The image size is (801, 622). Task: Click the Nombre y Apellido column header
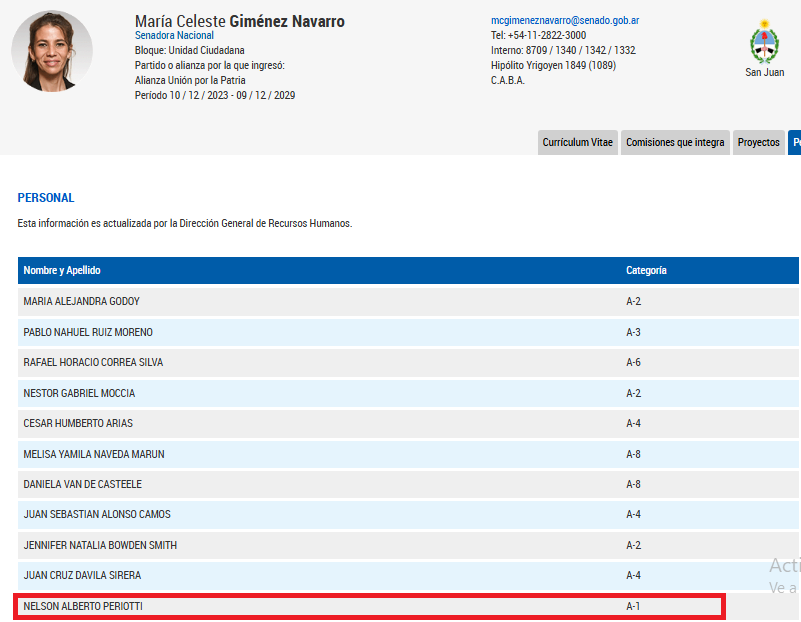click(x=62, y=271)
